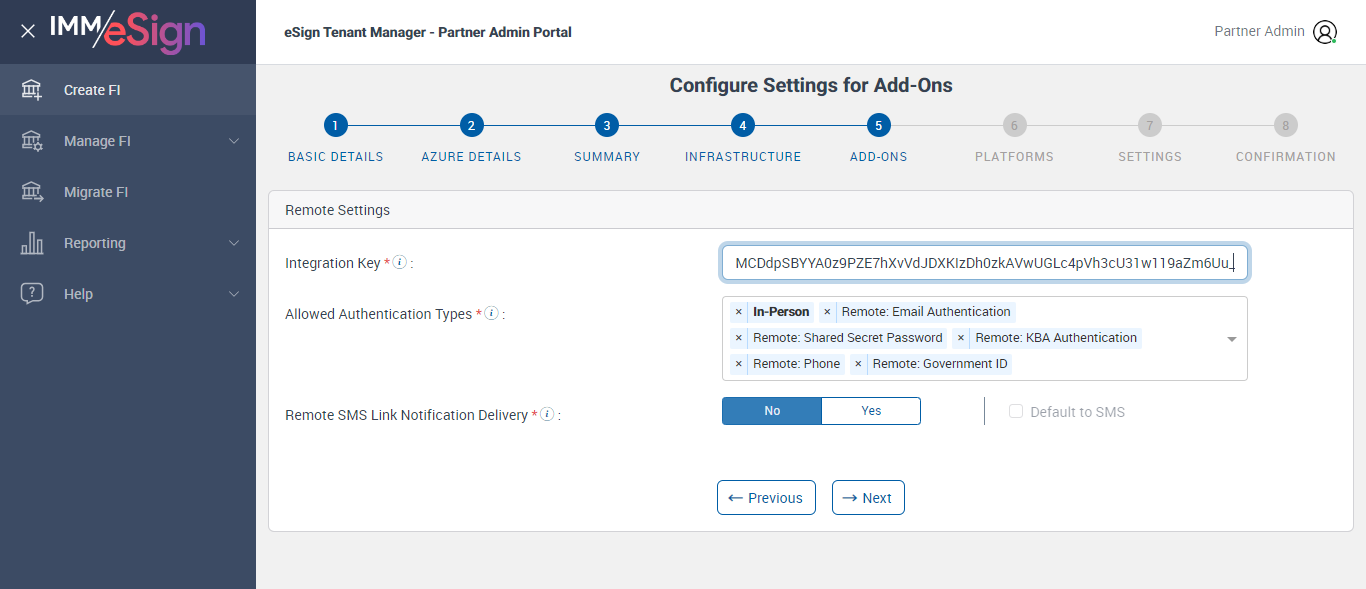Click the Integration Key input field
The width and height of the screenshot is (1366, 589).
pos(984,263)
